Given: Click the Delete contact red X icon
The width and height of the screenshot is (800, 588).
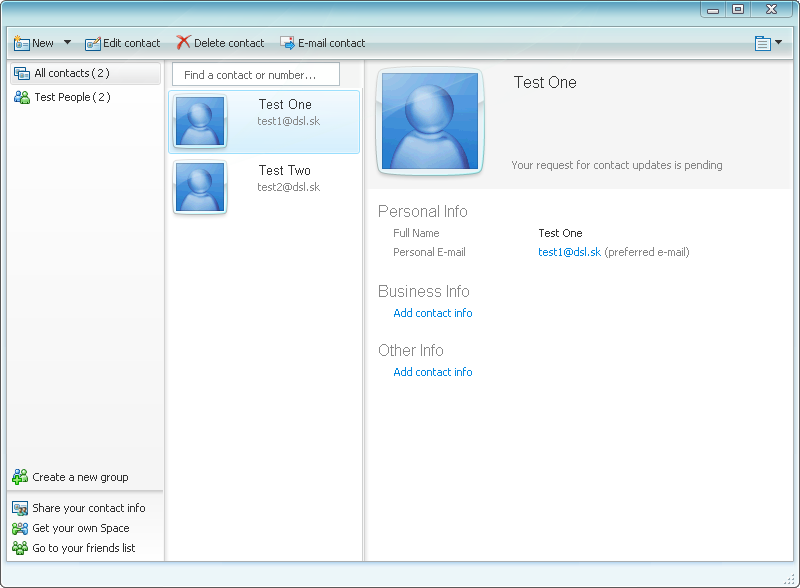Looking at the screenshot, I should click(x=183, y=42).
